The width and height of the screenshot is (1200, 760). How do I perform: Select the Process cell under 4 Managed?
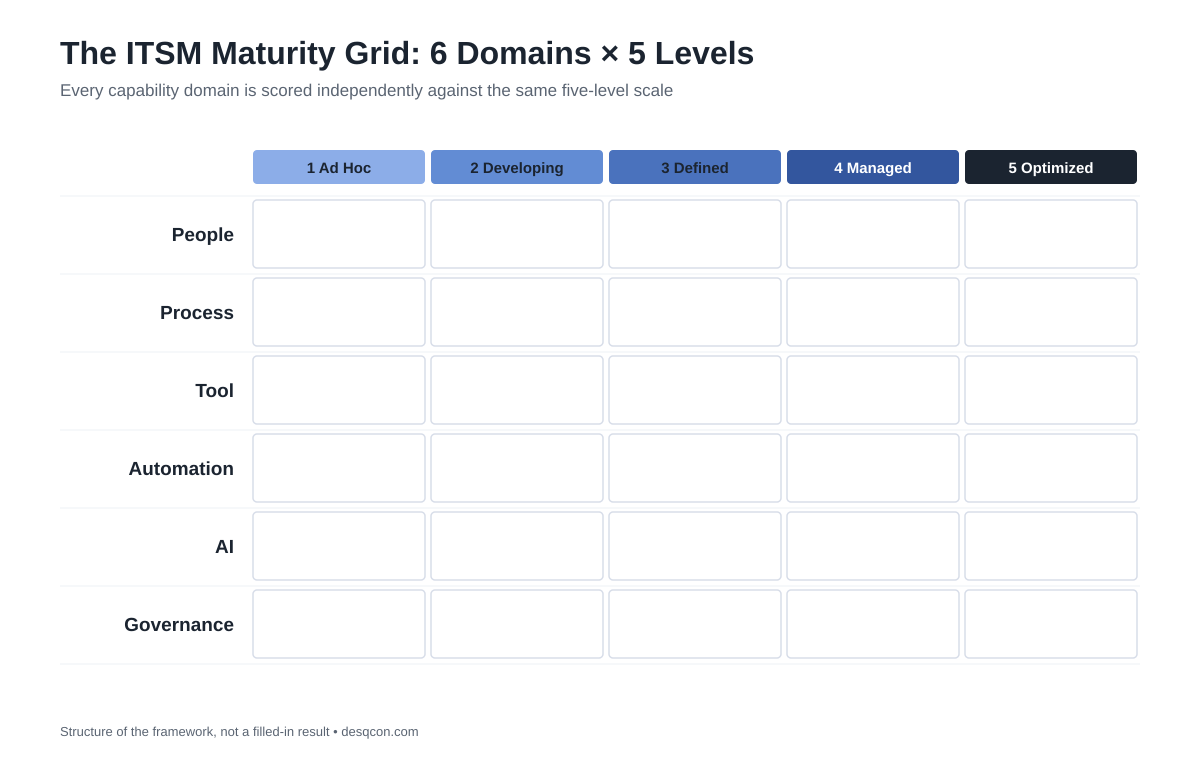point(873,312)
